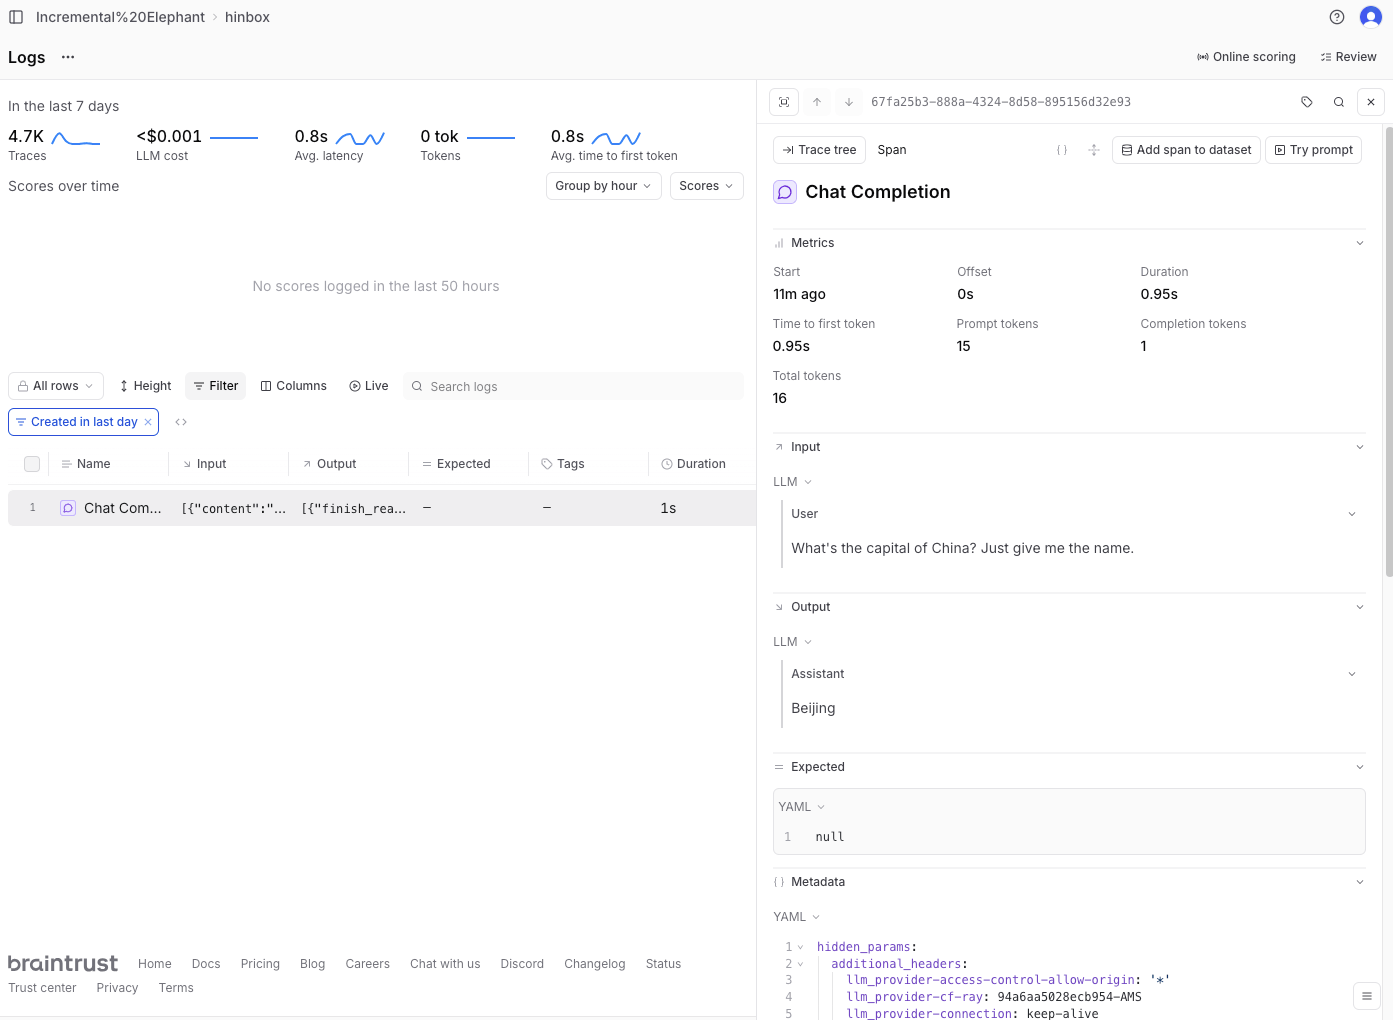This screenshot has width=1393, height=1020.
Task: Switch to the Span tab
Action: tap(891, 150)
